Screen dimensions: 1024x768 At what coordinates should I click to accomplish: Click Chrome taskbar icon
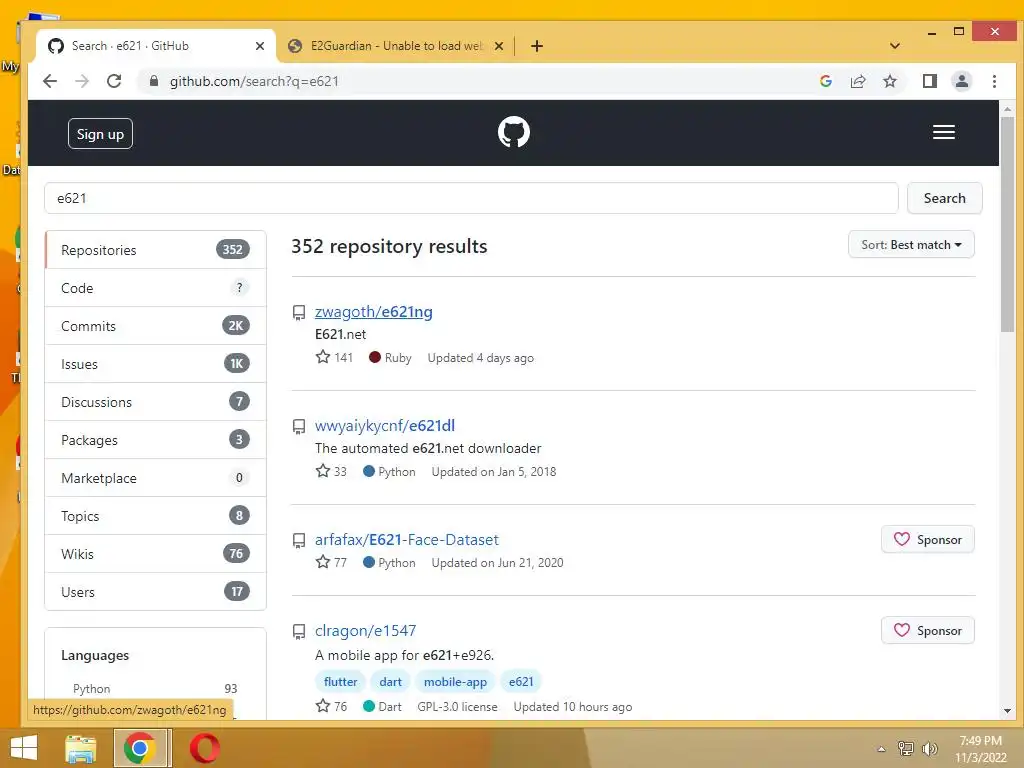click(140, 748)
